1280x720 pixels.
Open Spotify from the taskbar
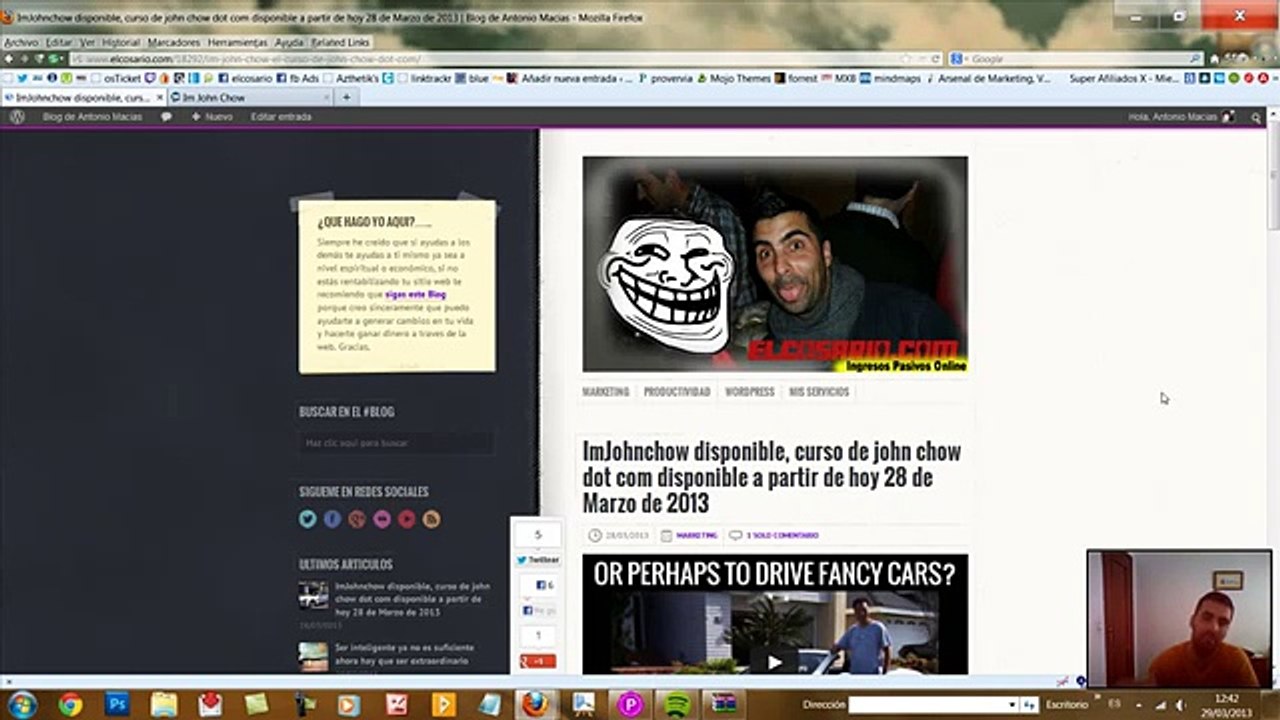677,704
